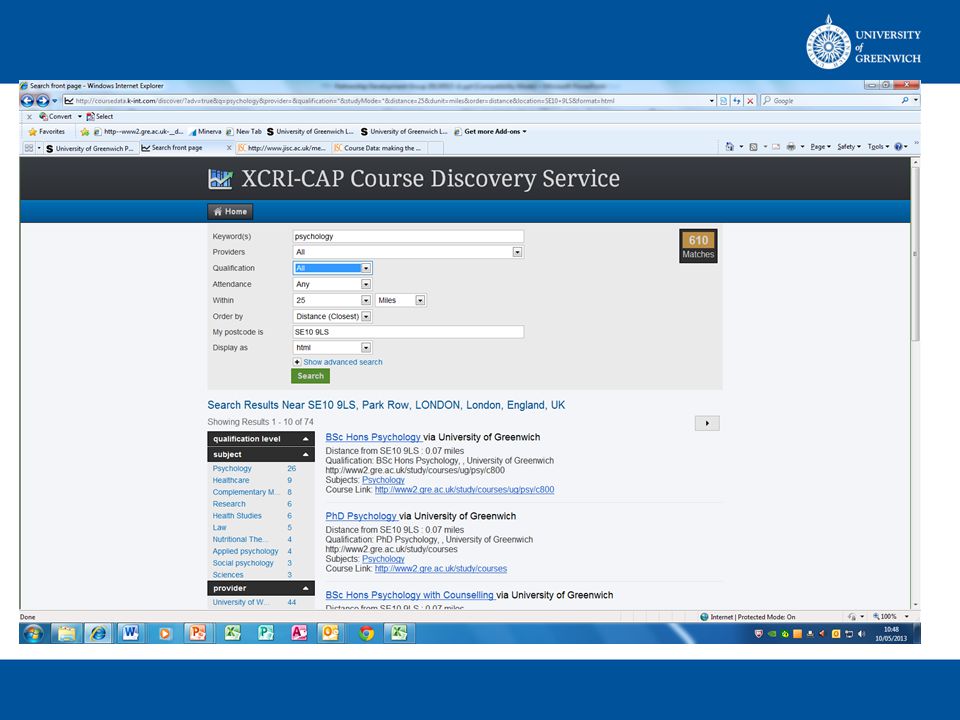This screenshot has width=960, height=720.
Task: Click the Convert toolbar button
Action: point(56,116)
